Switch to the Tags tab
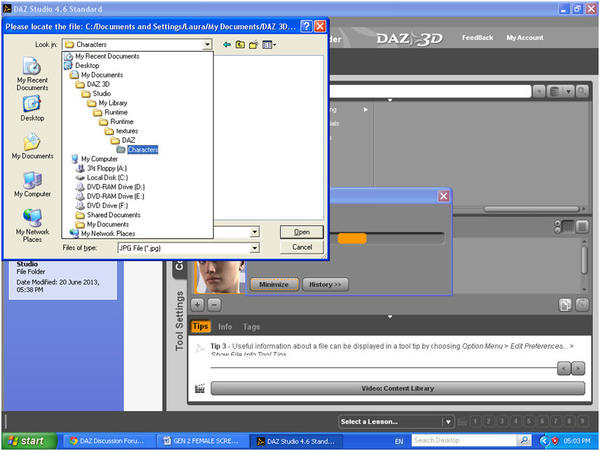 click(x=251, y=327)
